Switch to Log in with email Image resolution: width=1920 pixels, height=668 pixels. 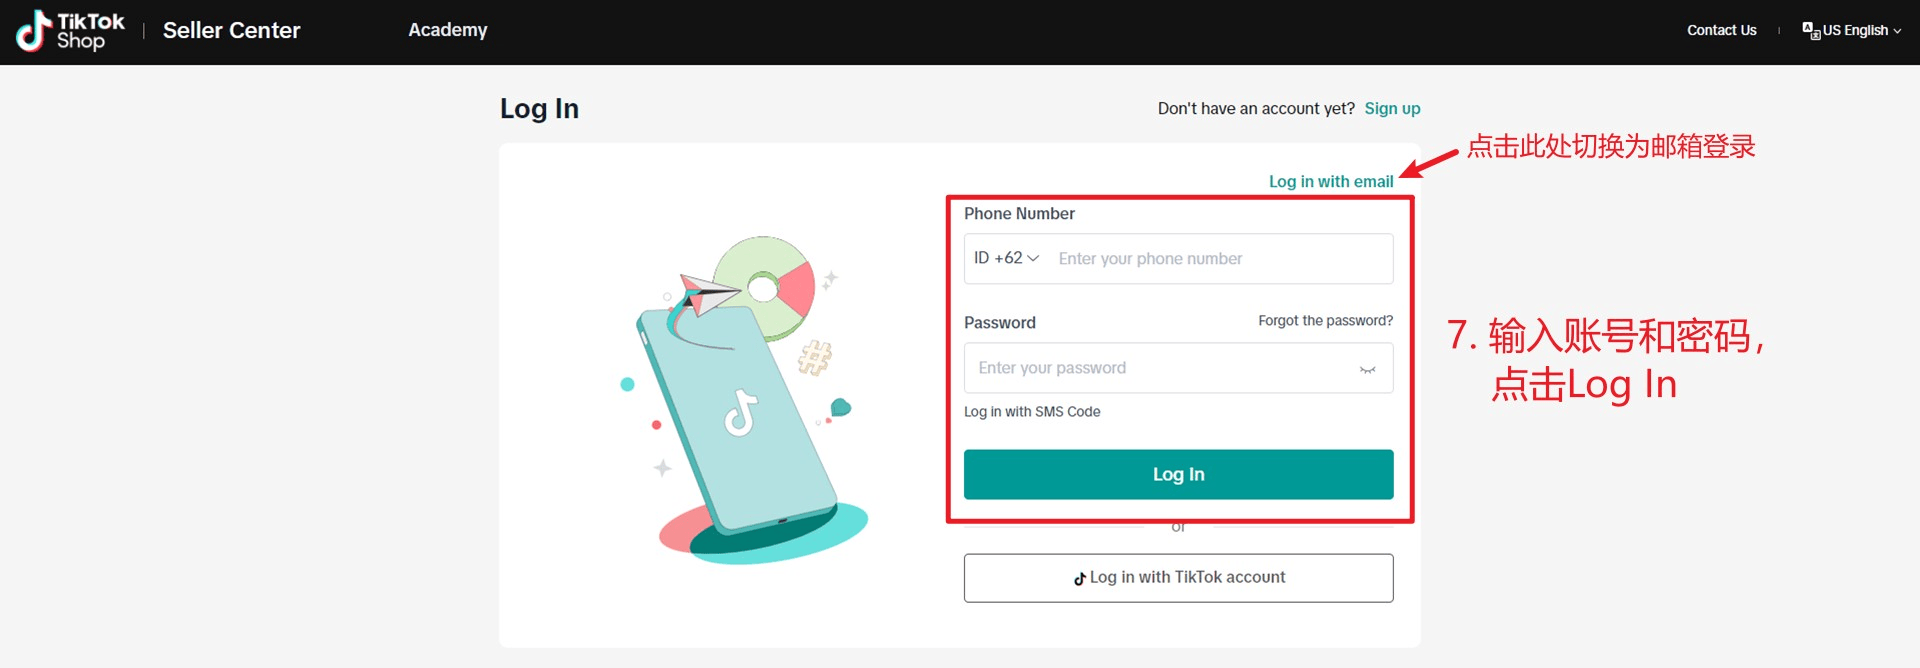[x=1330, y=181]
